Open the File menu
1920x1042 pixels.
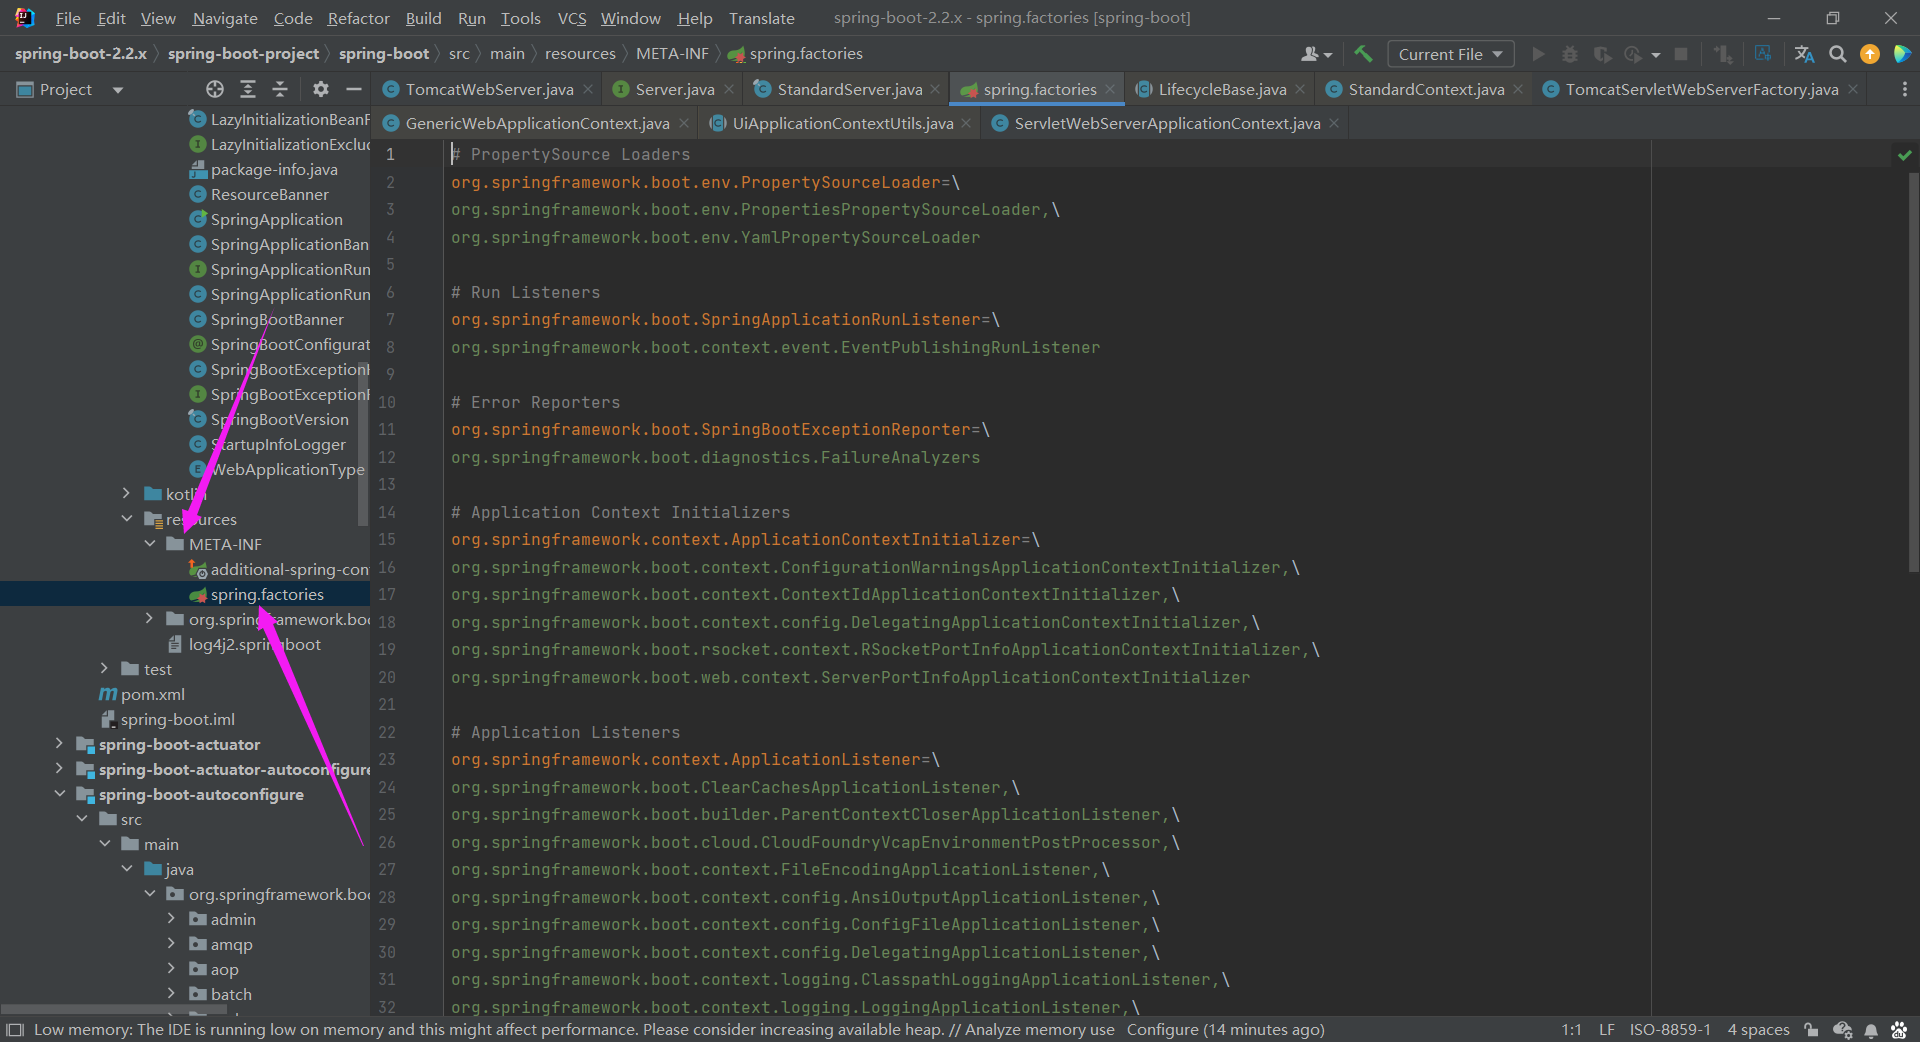pyautogui.click(x=68, y=18)
